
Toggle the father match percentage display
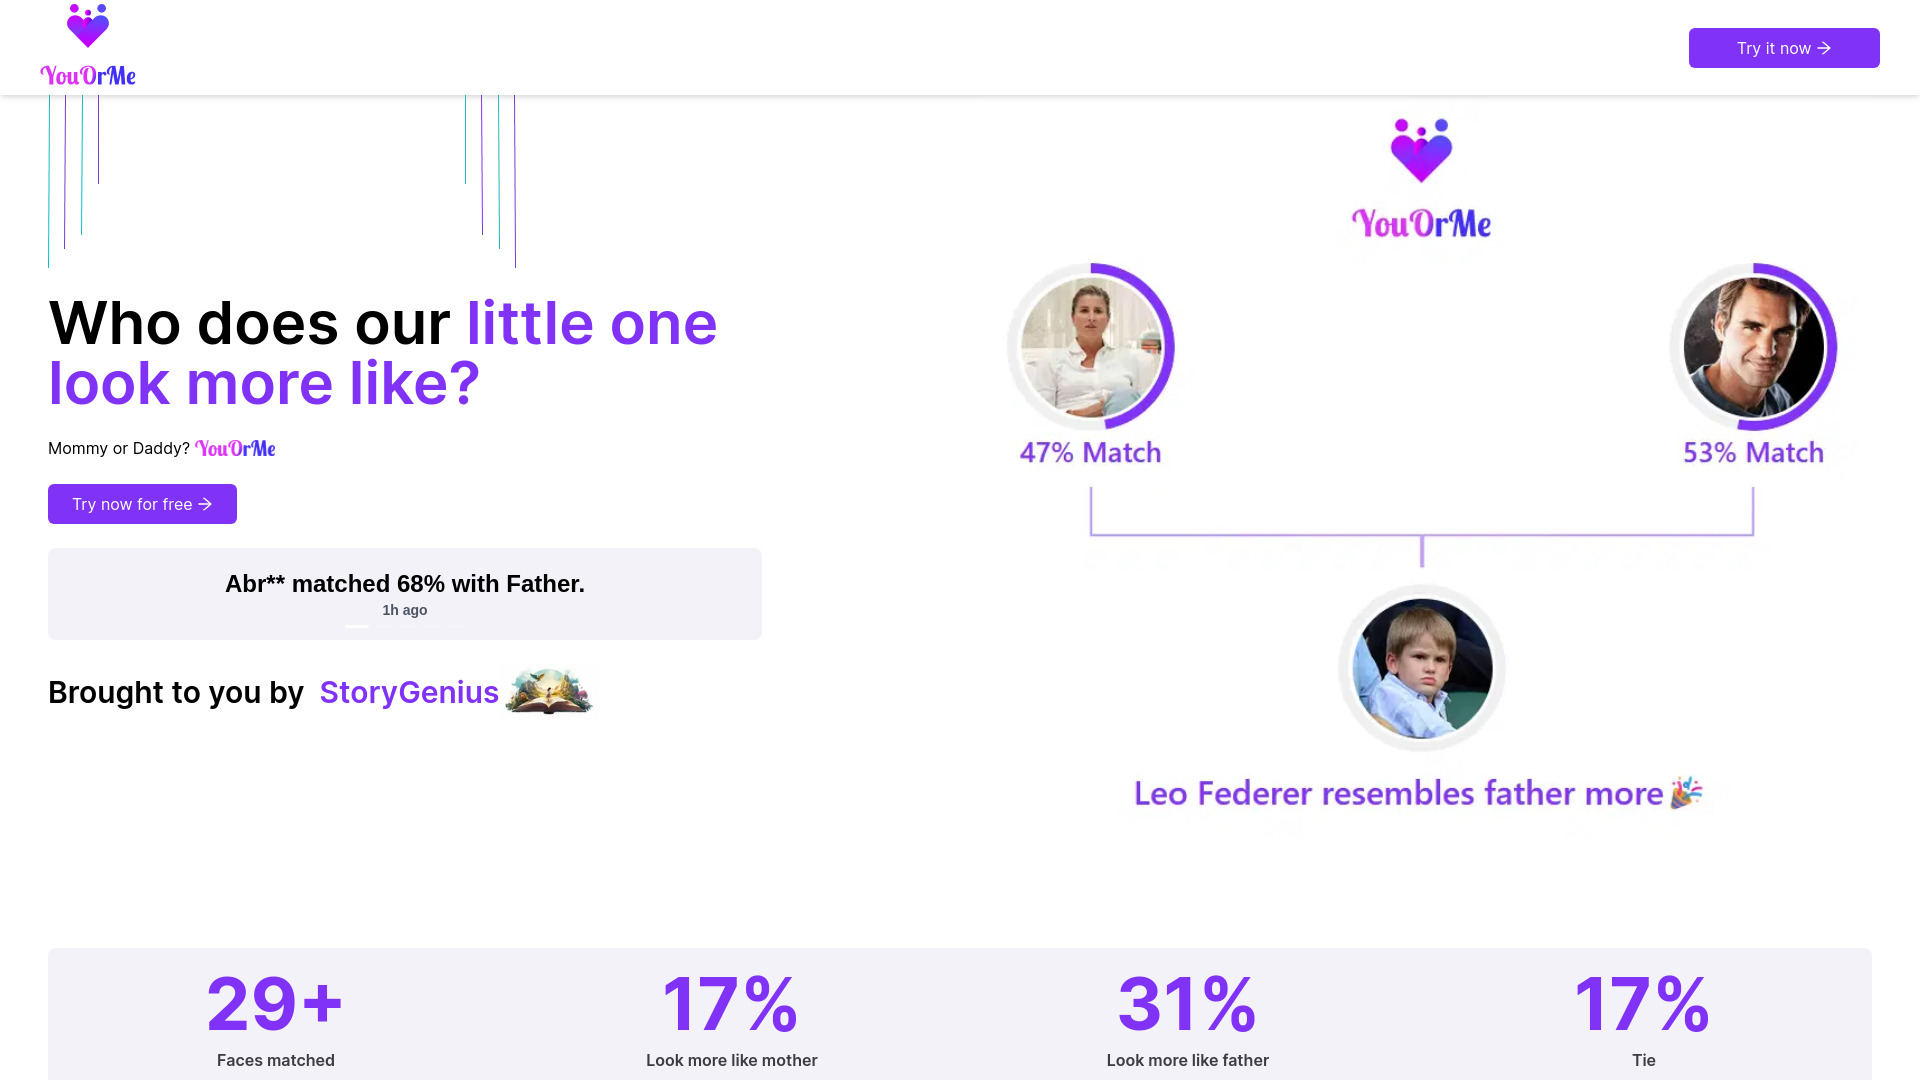coord(1753,452)
